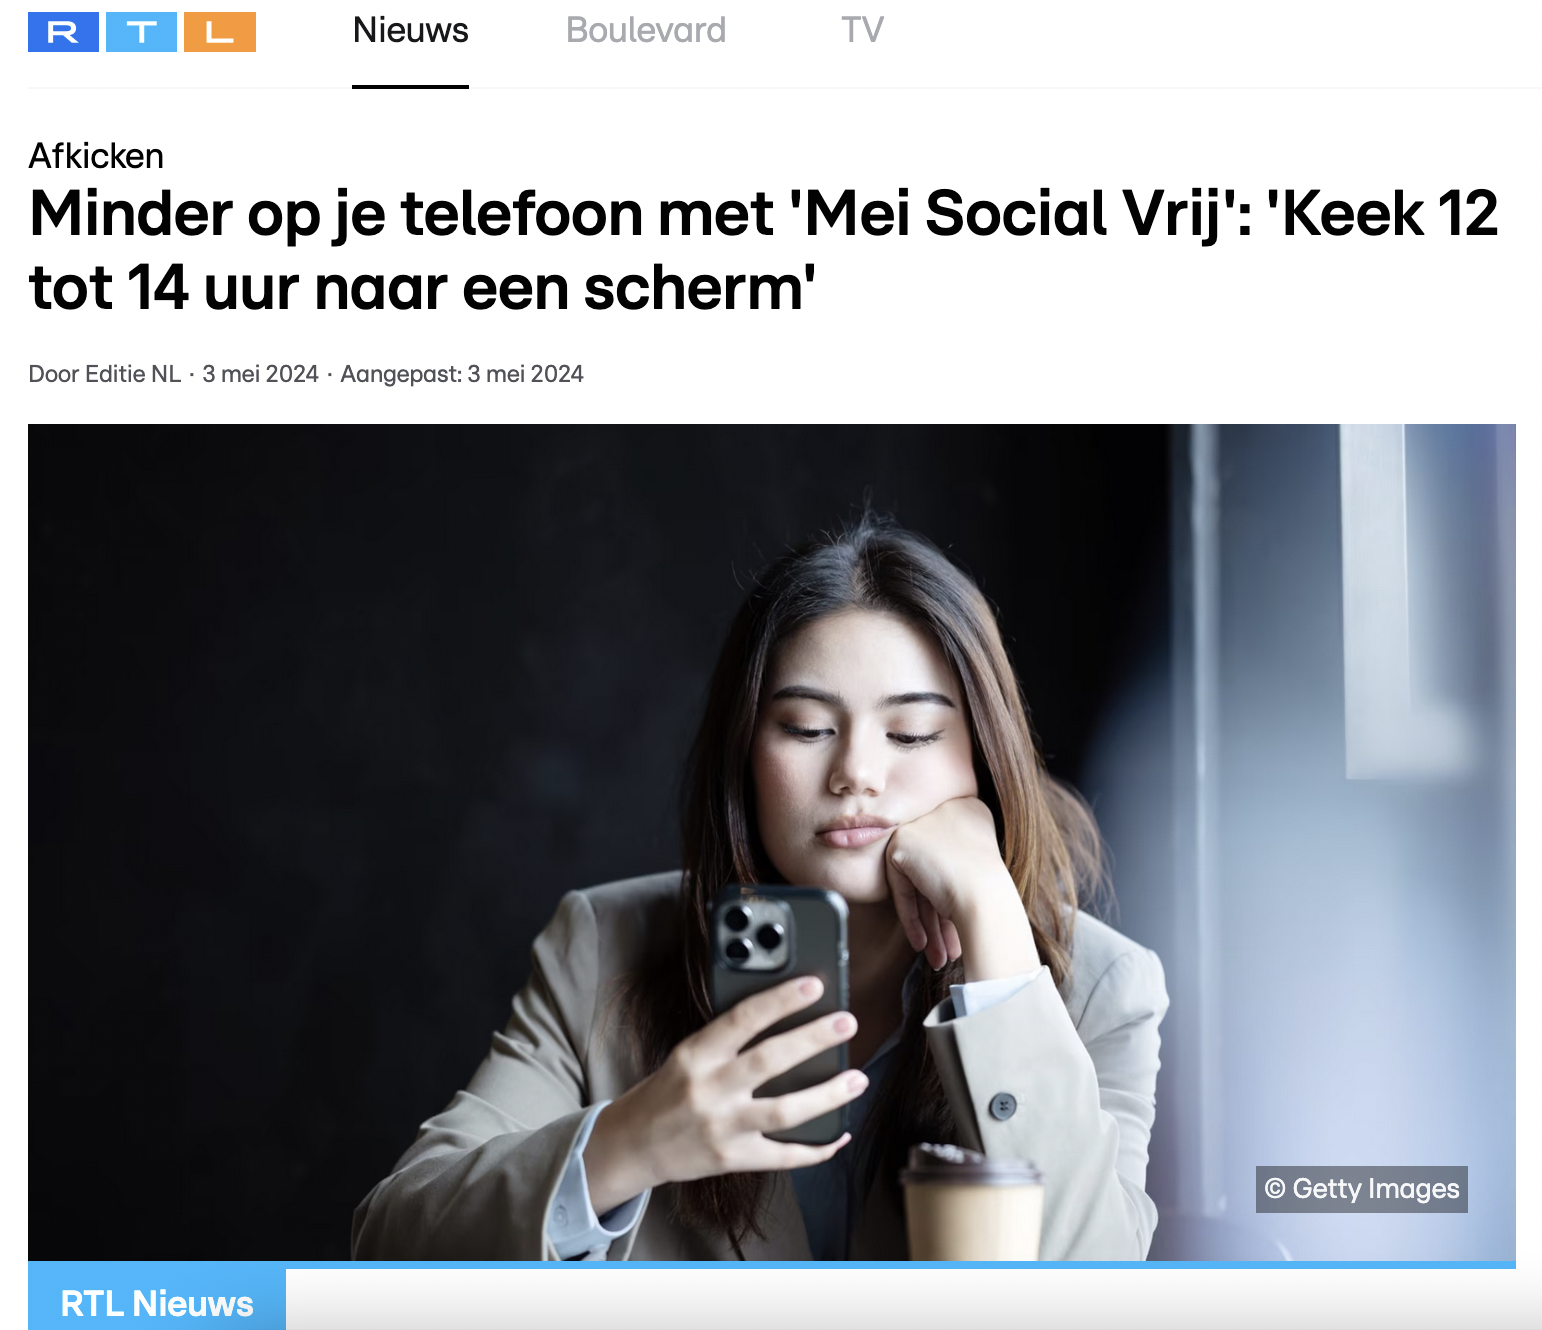Image resolution: width=1542 pixels, height=1330 pixels.
Task: Go to the TV tab
Action: tap(862, 30)
